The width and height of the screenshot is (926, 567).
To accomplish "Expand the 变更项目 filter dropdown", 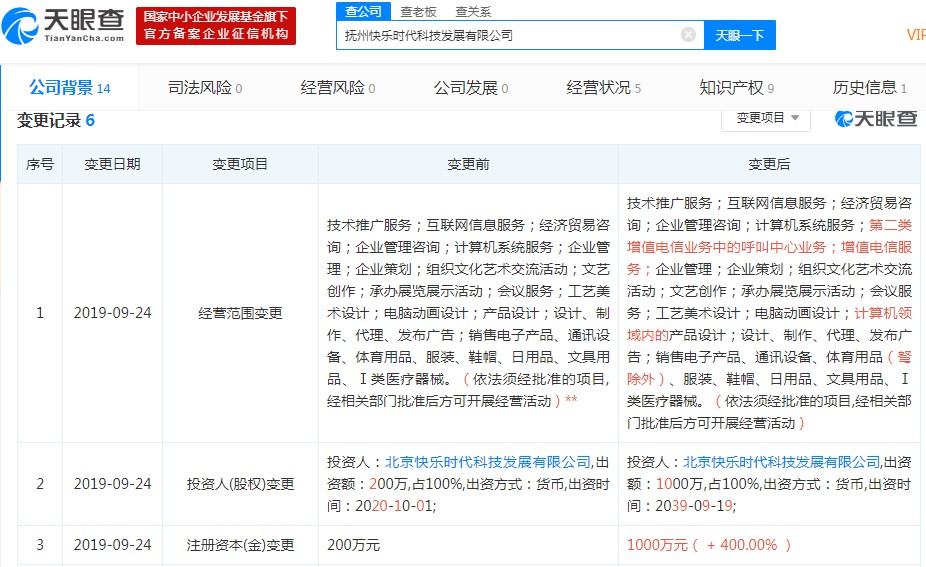I will (766, 118).
